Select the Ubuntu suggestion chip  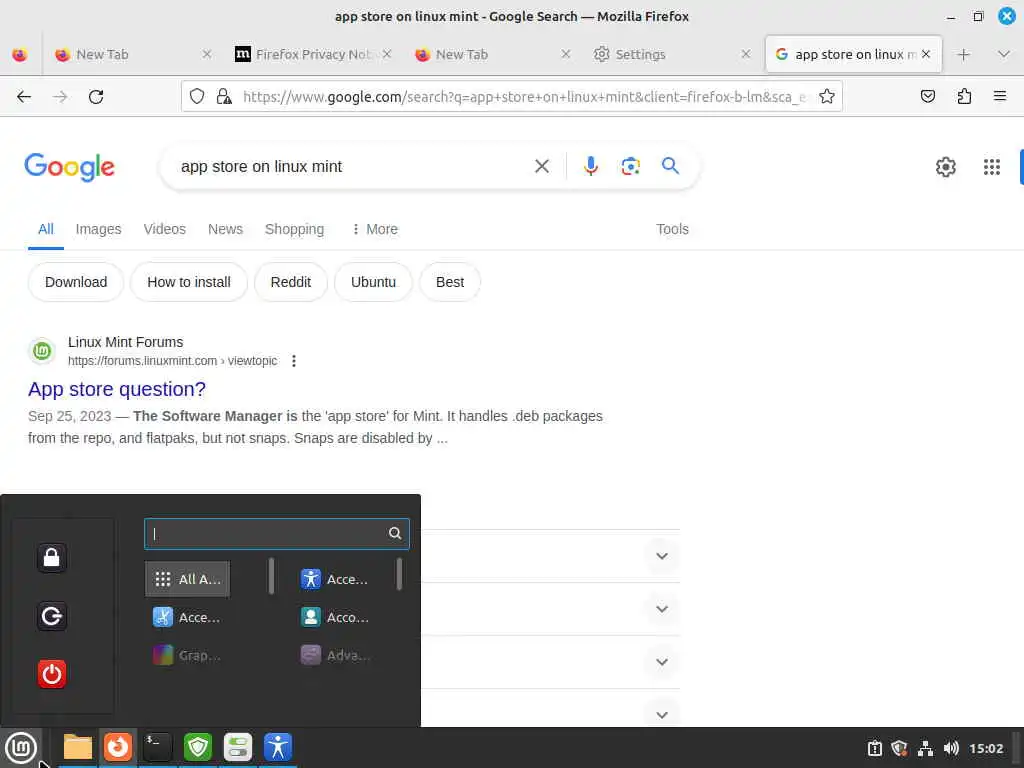click(374, 282)
